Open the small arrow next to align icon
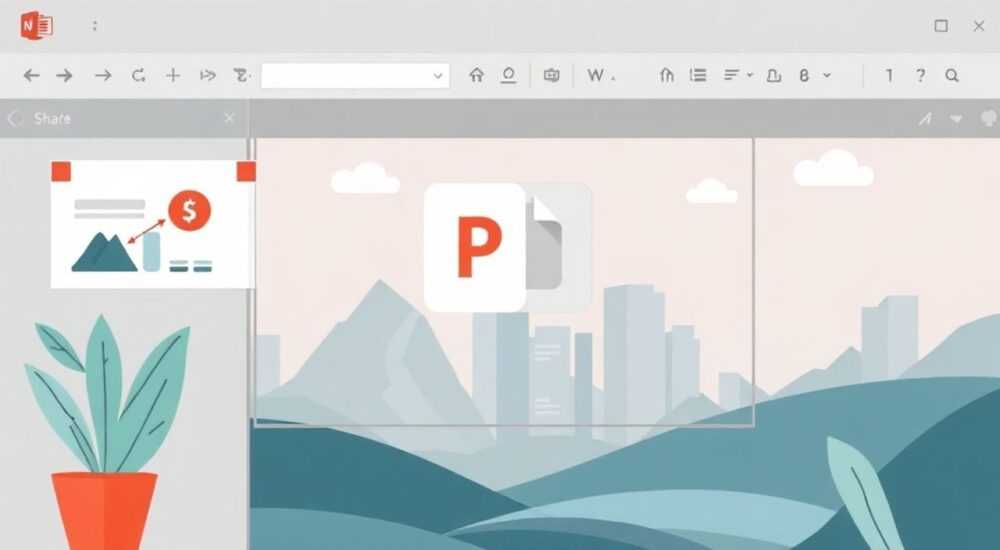 750,75
